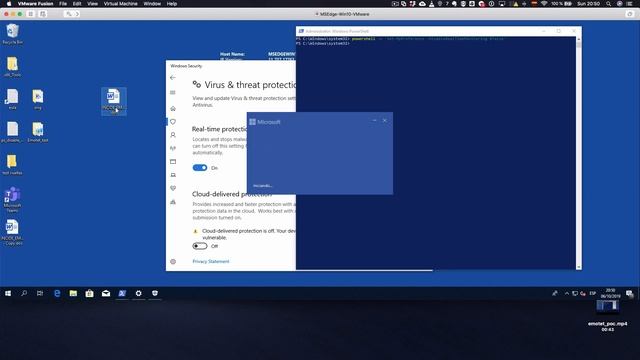Open the hamburger menu in Windows Security
The image size is (640, 360).
click(173, 93)
